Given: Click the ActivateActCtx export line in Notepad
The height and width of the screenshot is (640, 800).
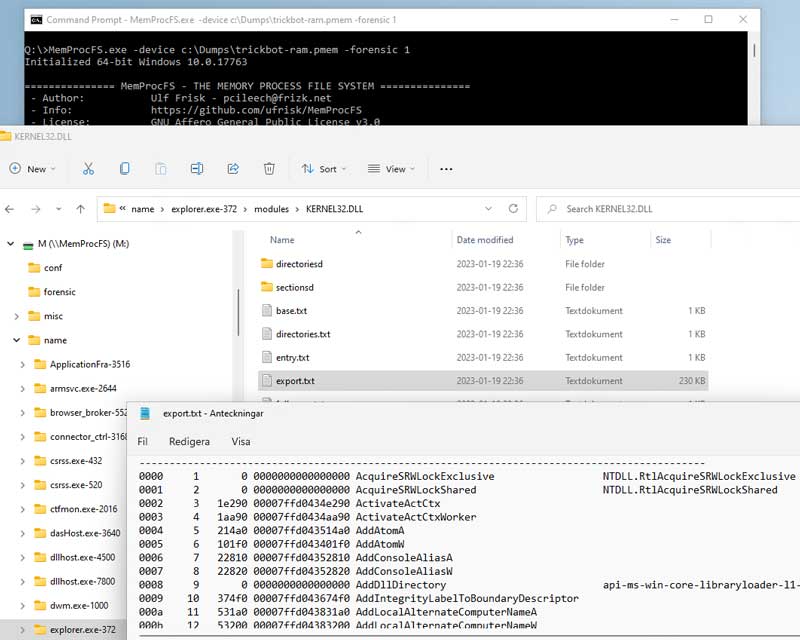Looking at the screenshot, I should [290, 504].
